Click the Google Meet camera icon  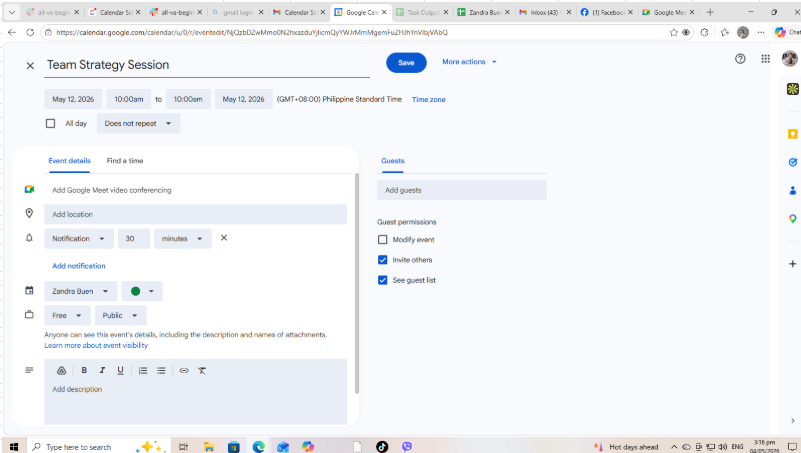[x=30, y=189]
